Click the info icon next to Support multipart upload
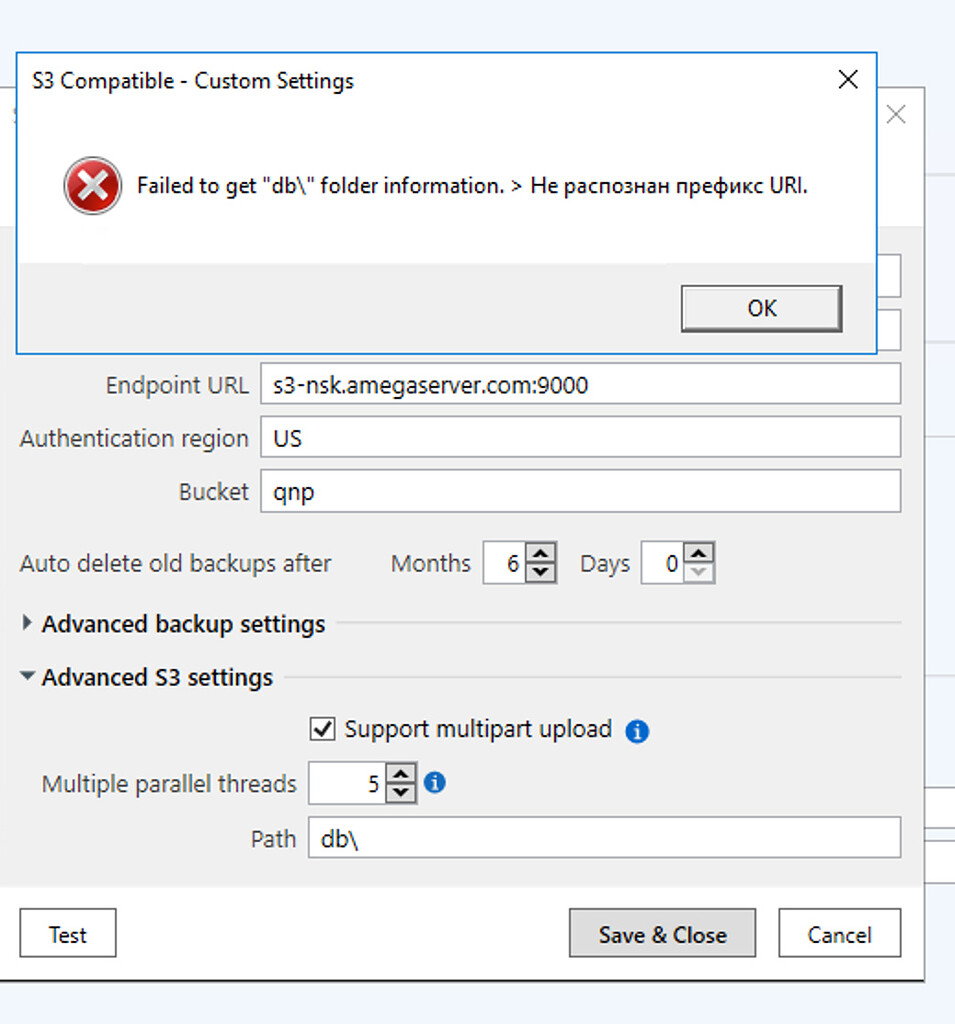Screen dimensions: 955x1024 pos(637,730)
